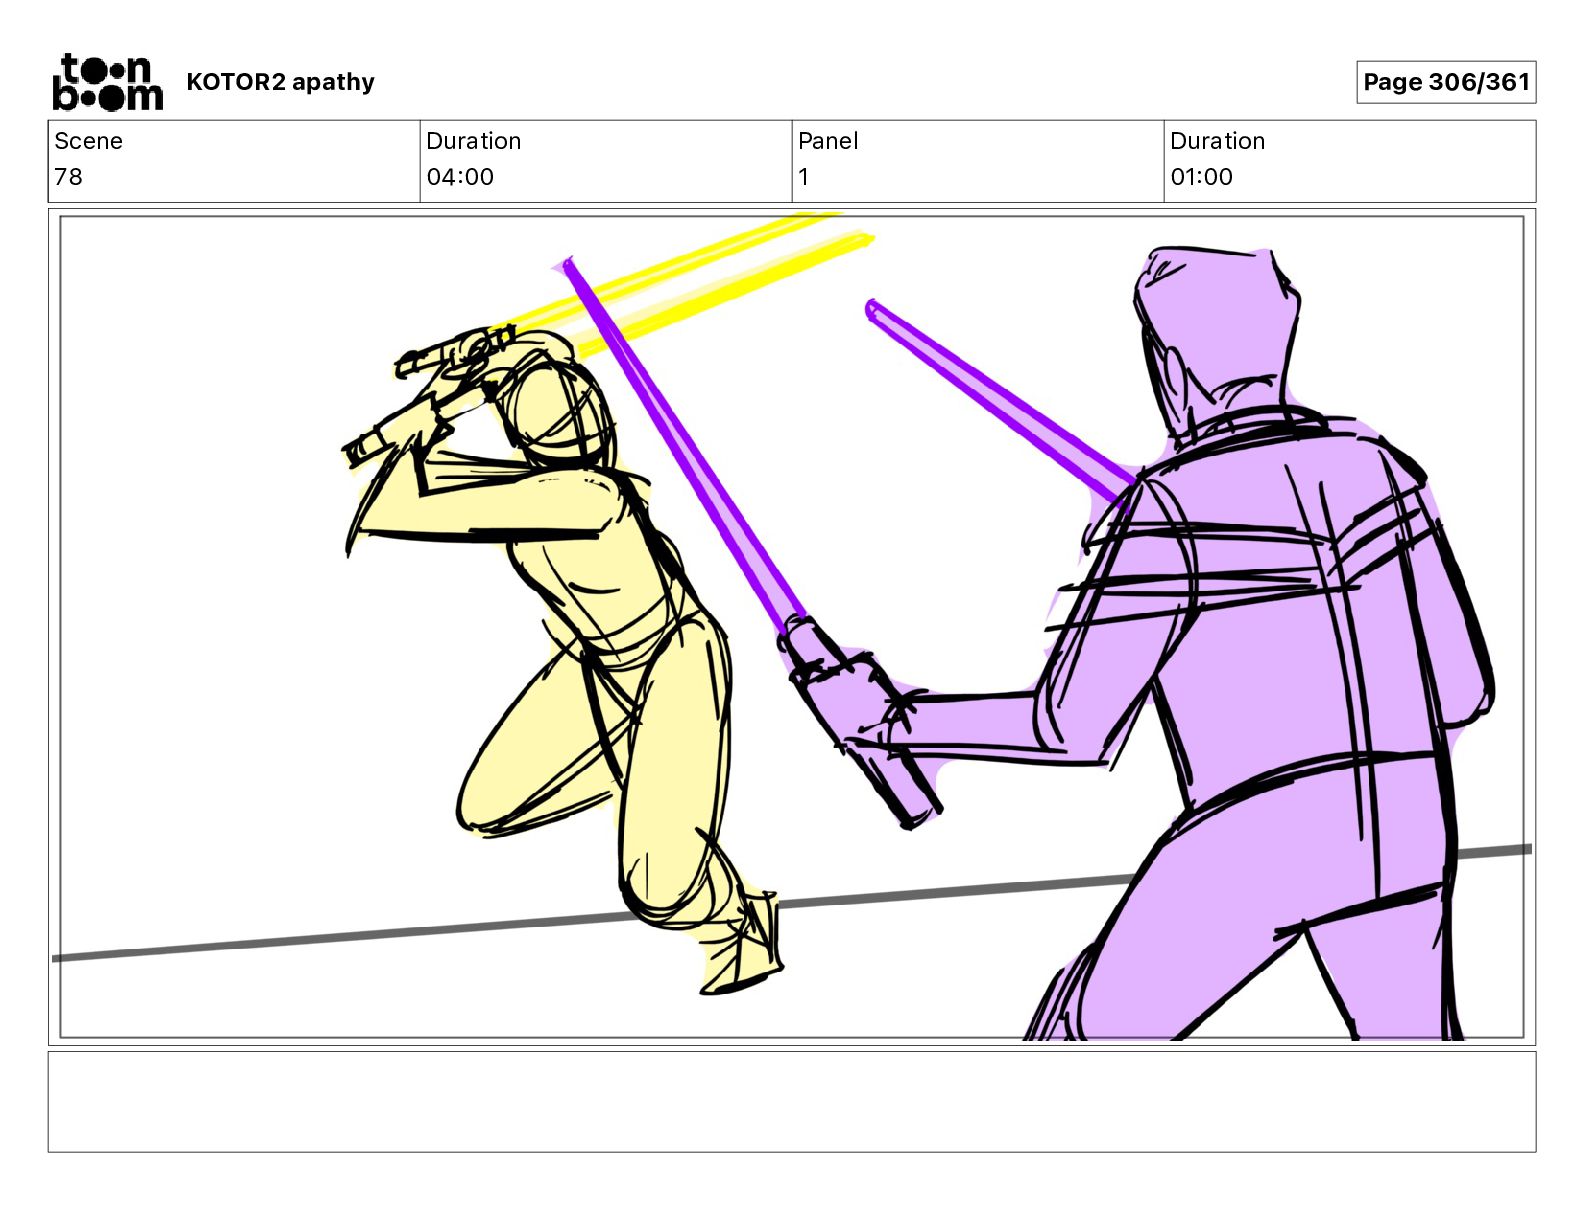Select the panel number '1'
This screenshot has height=1224, width=1584.
(803, 177)
